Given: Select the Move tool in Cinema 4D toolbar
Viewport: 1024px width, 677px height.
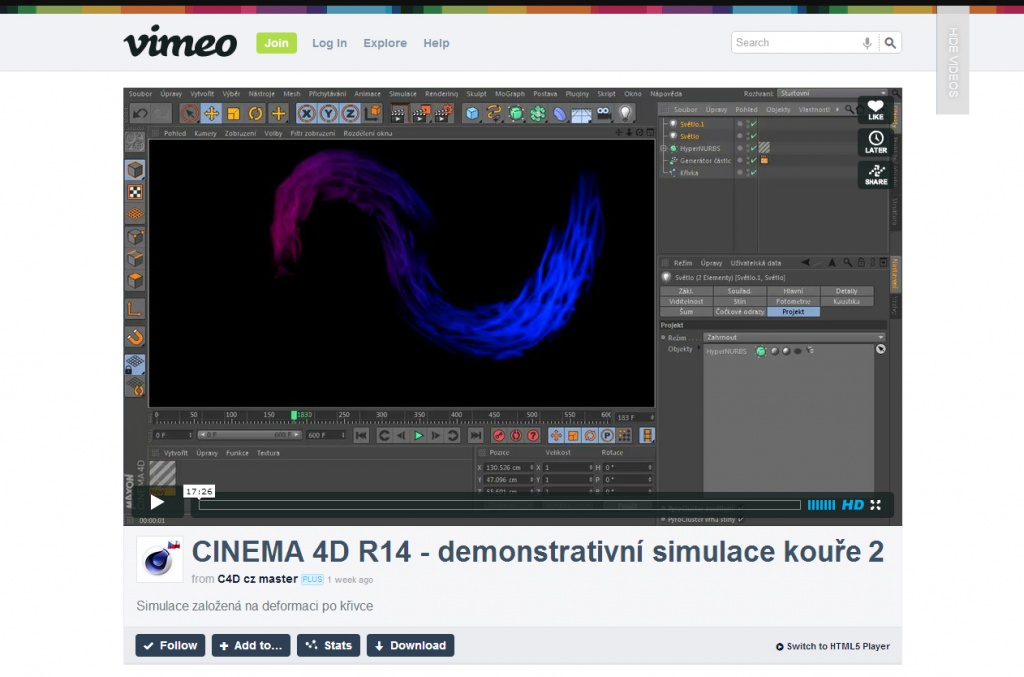Looking at the screenshot, I should tap(212, 114).
